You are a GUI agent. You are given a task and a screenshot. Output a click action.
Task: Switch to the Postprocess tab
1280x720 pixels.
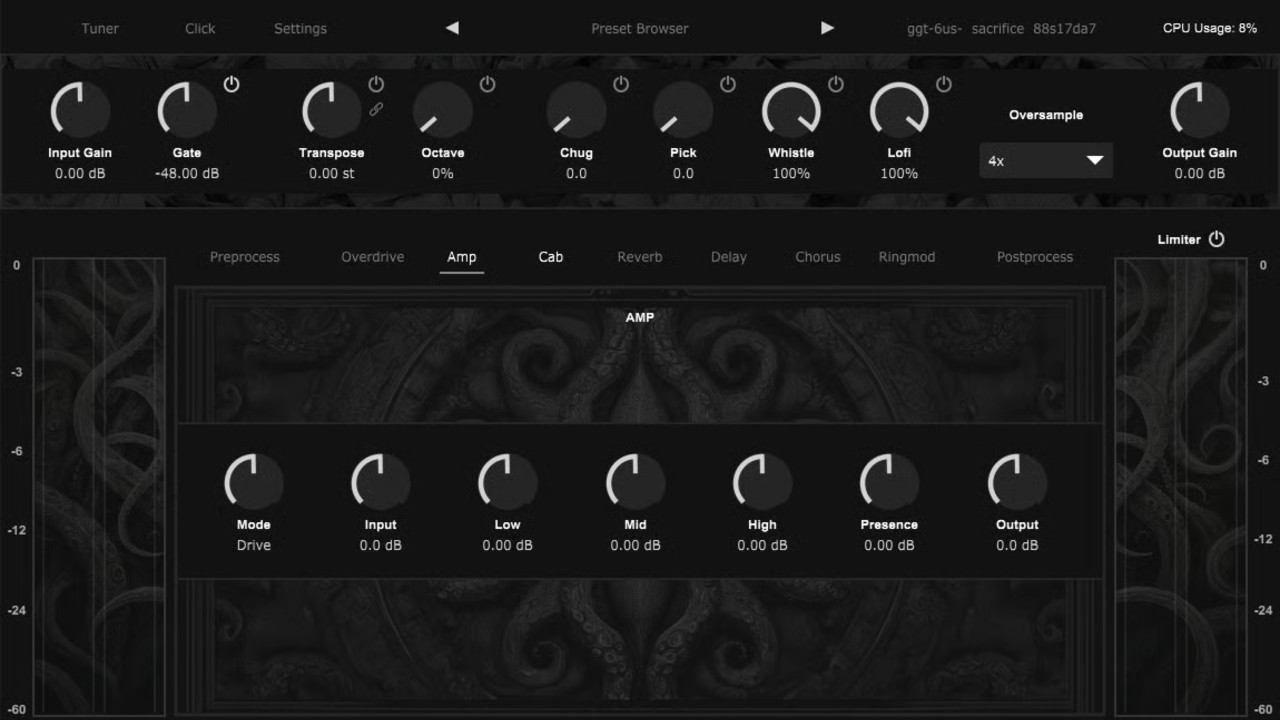[1034, 257]
